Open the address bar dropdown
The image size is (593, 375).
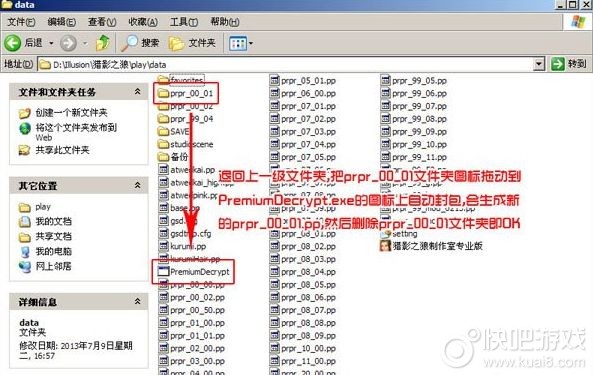[539, 64]
